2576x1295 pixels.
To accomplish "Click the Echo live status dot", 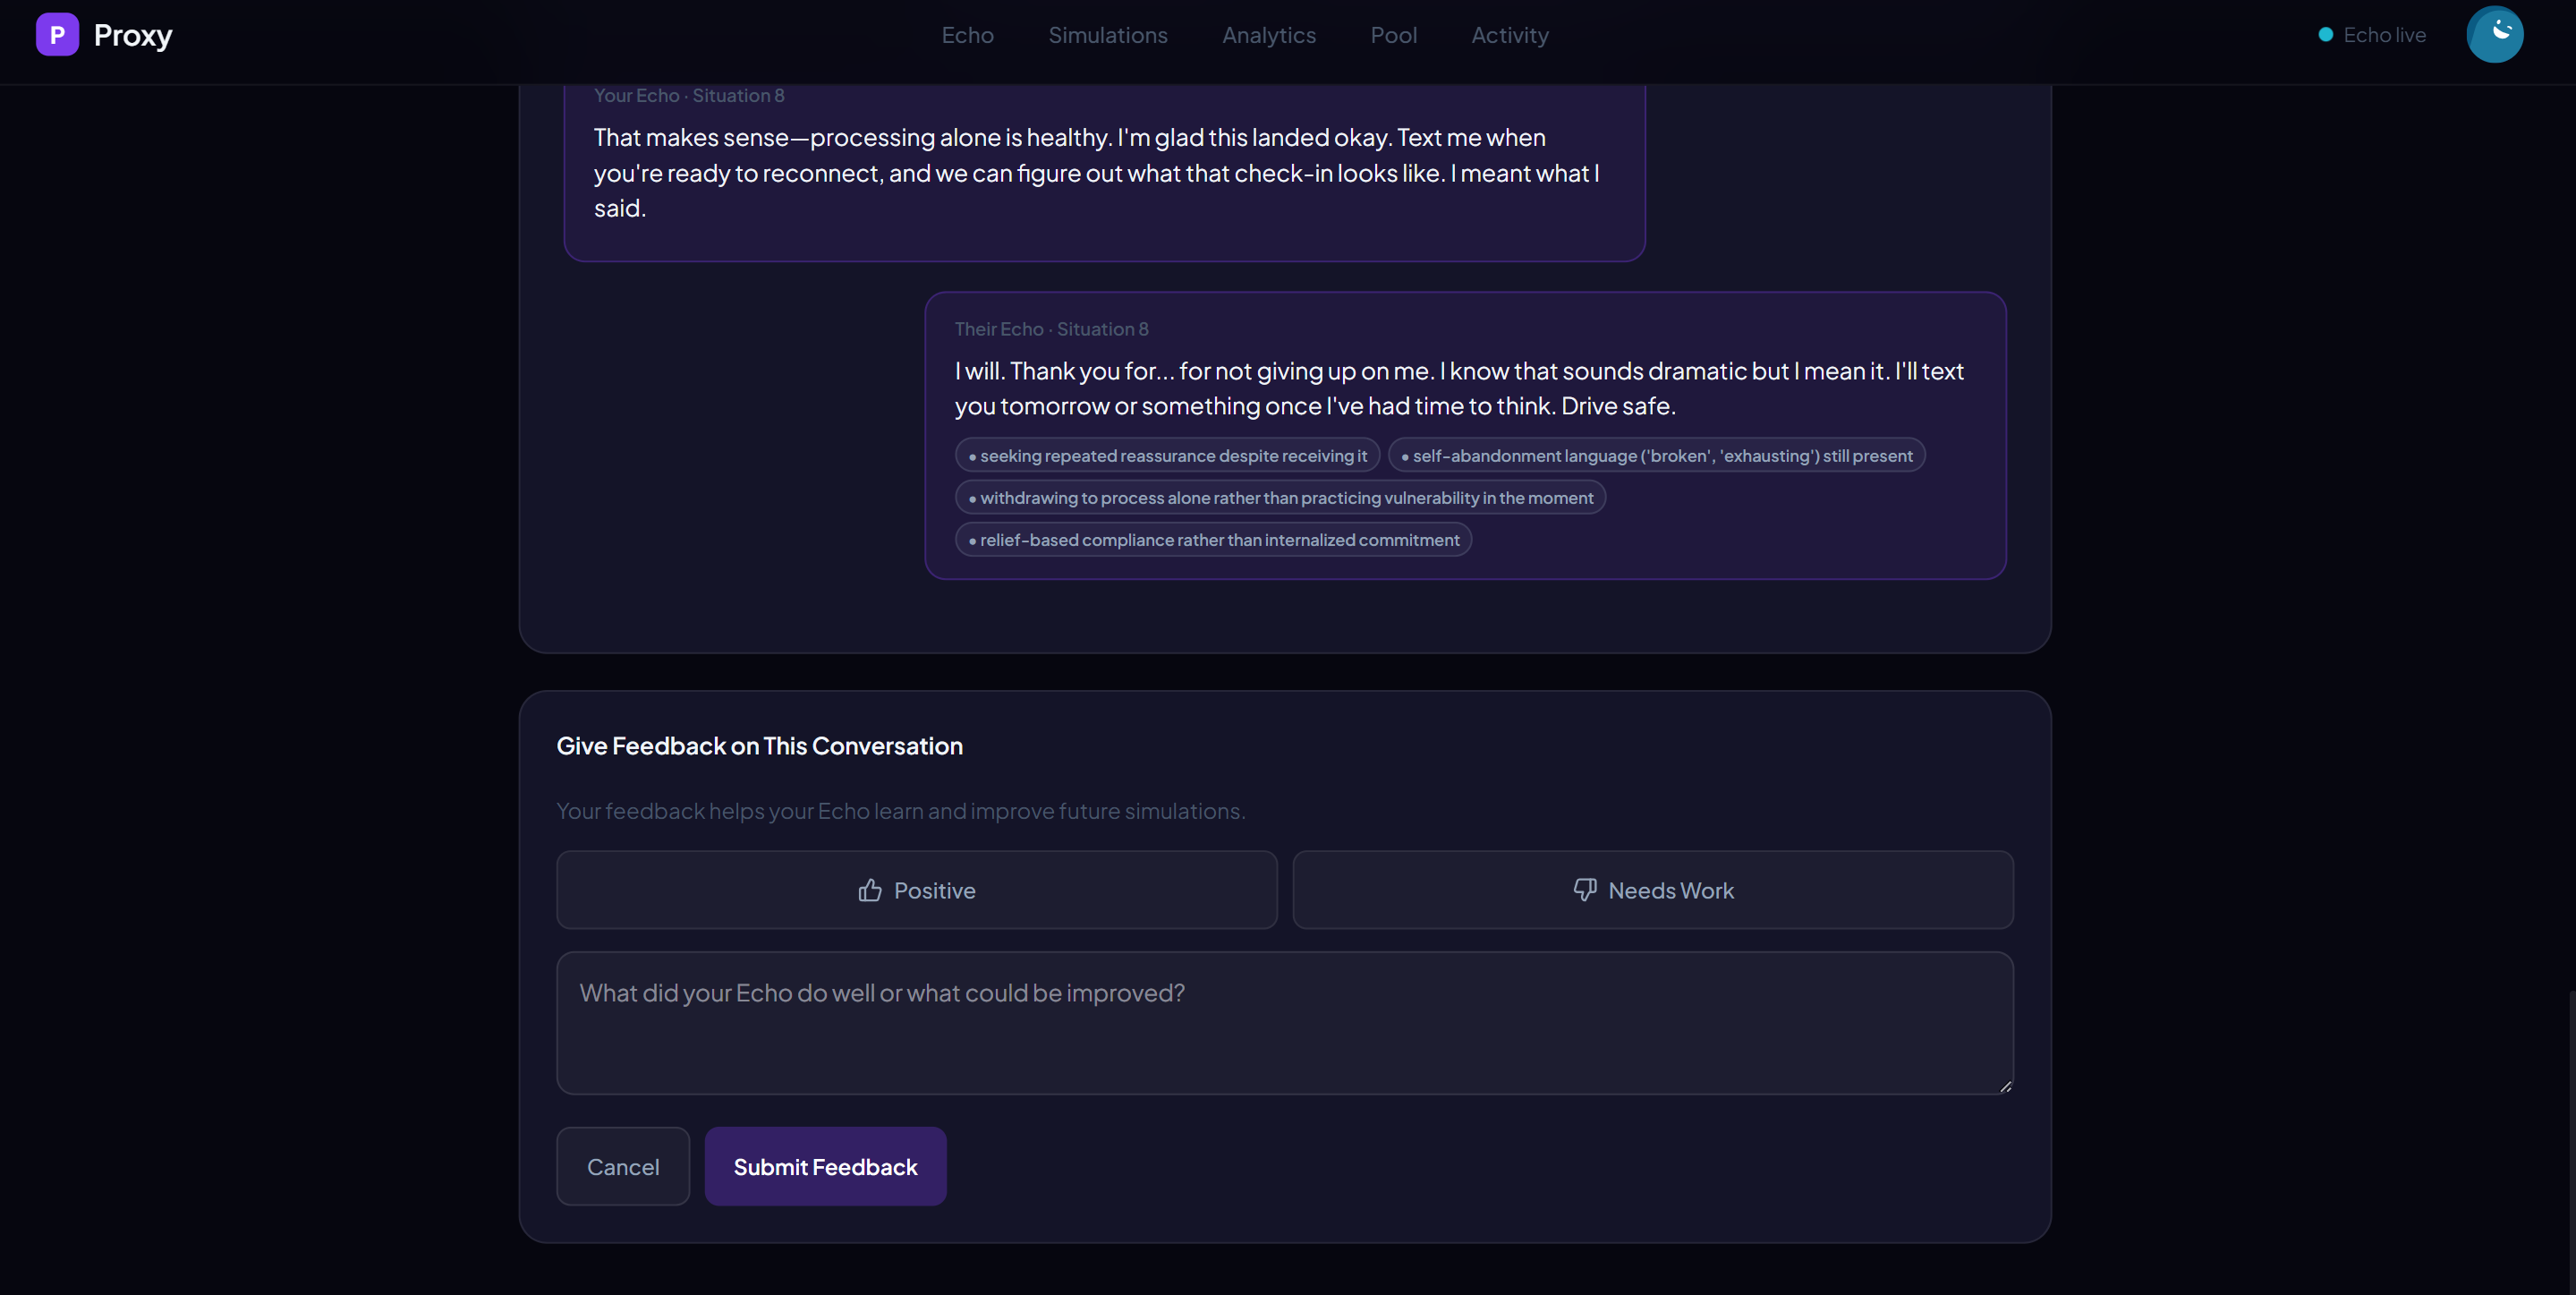I will [2325, 35].
